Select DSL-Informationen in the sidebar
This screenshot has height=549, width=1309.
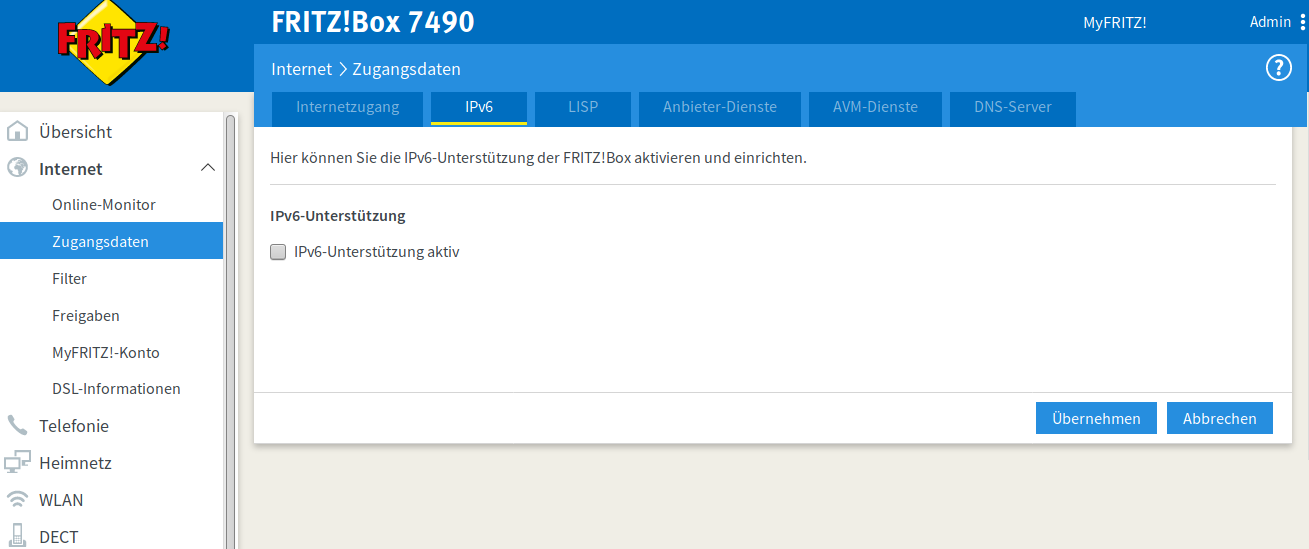[116, 388]
